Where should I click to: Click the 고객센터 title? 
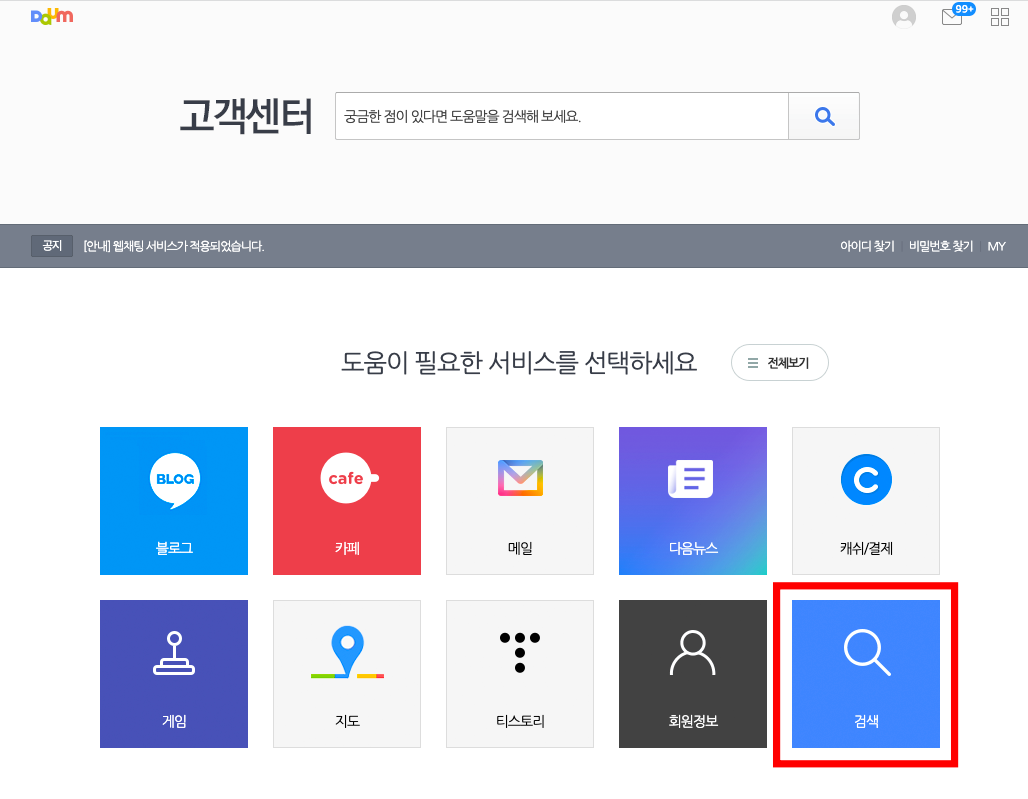pos(247,116)
